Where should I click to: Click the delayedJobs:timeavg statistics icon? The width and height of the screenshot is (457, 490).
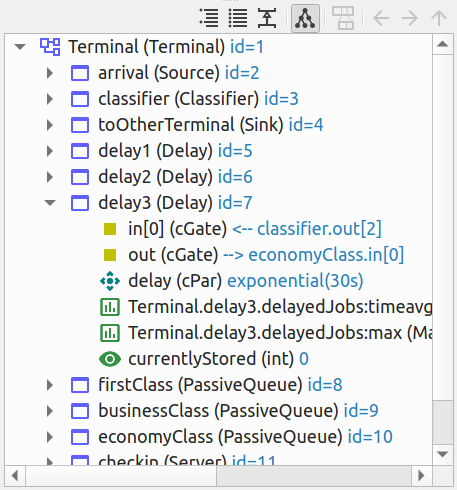(110, 307)
